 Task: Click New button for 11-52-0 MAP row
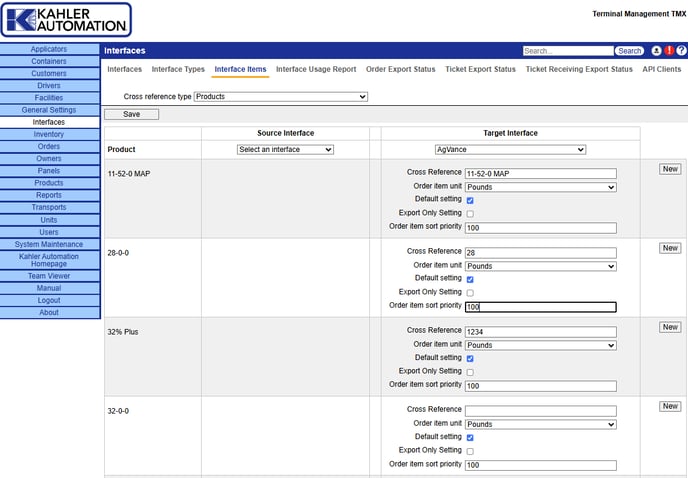pyautogui.click(x=670, y=169)
